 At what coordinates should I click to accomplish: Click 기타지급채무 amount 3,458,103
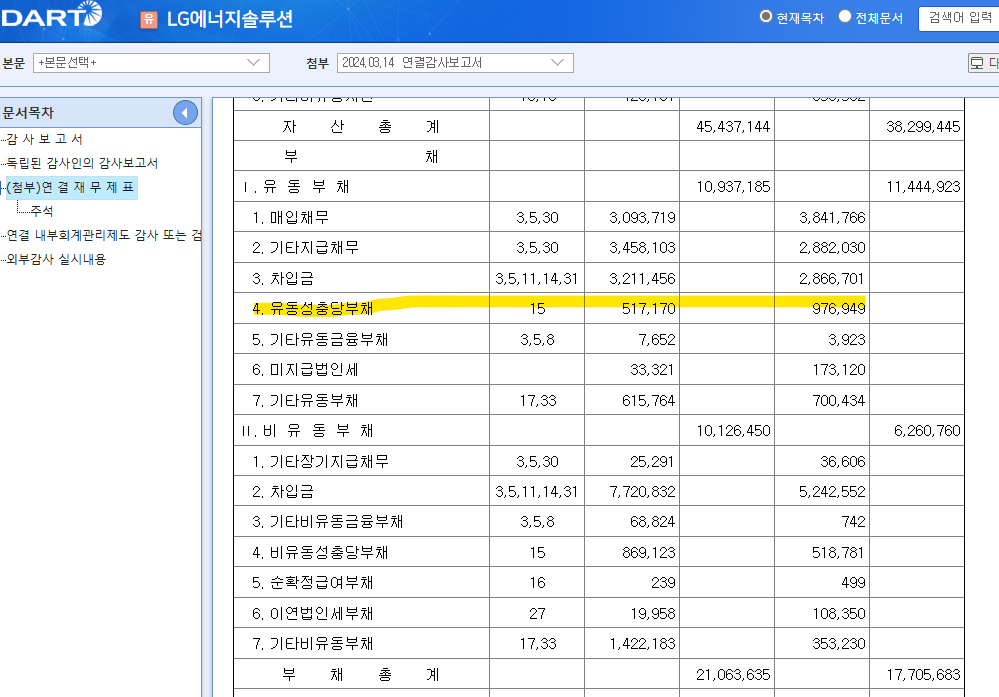pyautogui.click(x=642, y=248)
